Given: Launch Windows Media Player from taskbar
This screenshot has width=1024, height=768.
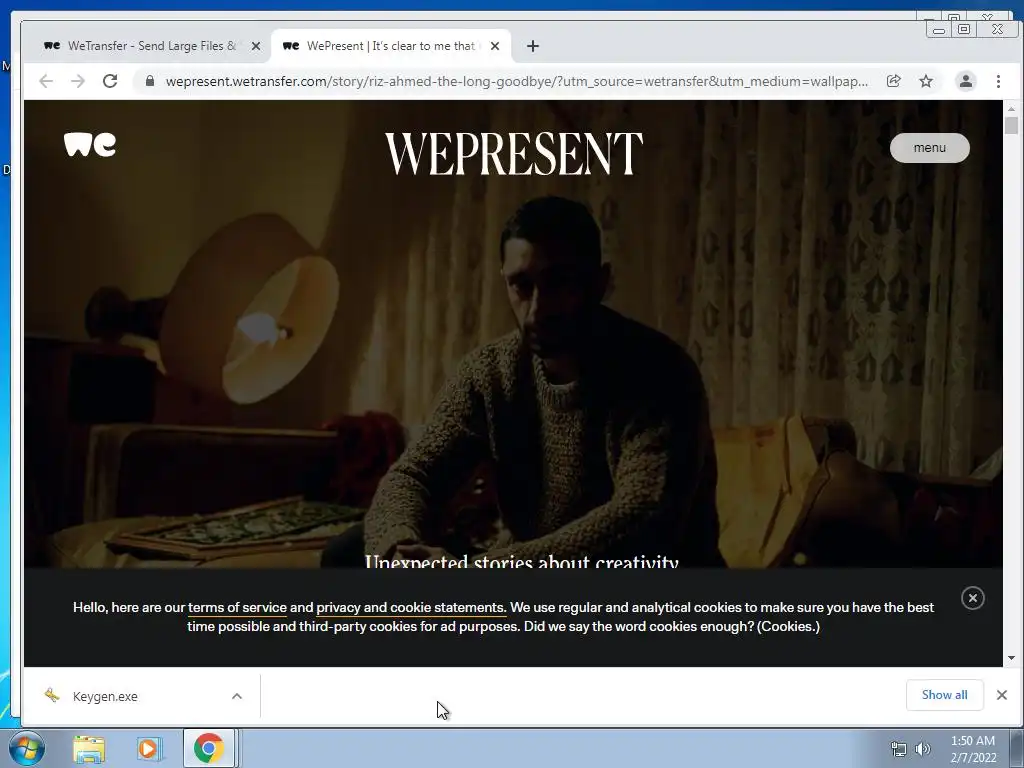Looking at the screenshot, I should click(148, 748).
